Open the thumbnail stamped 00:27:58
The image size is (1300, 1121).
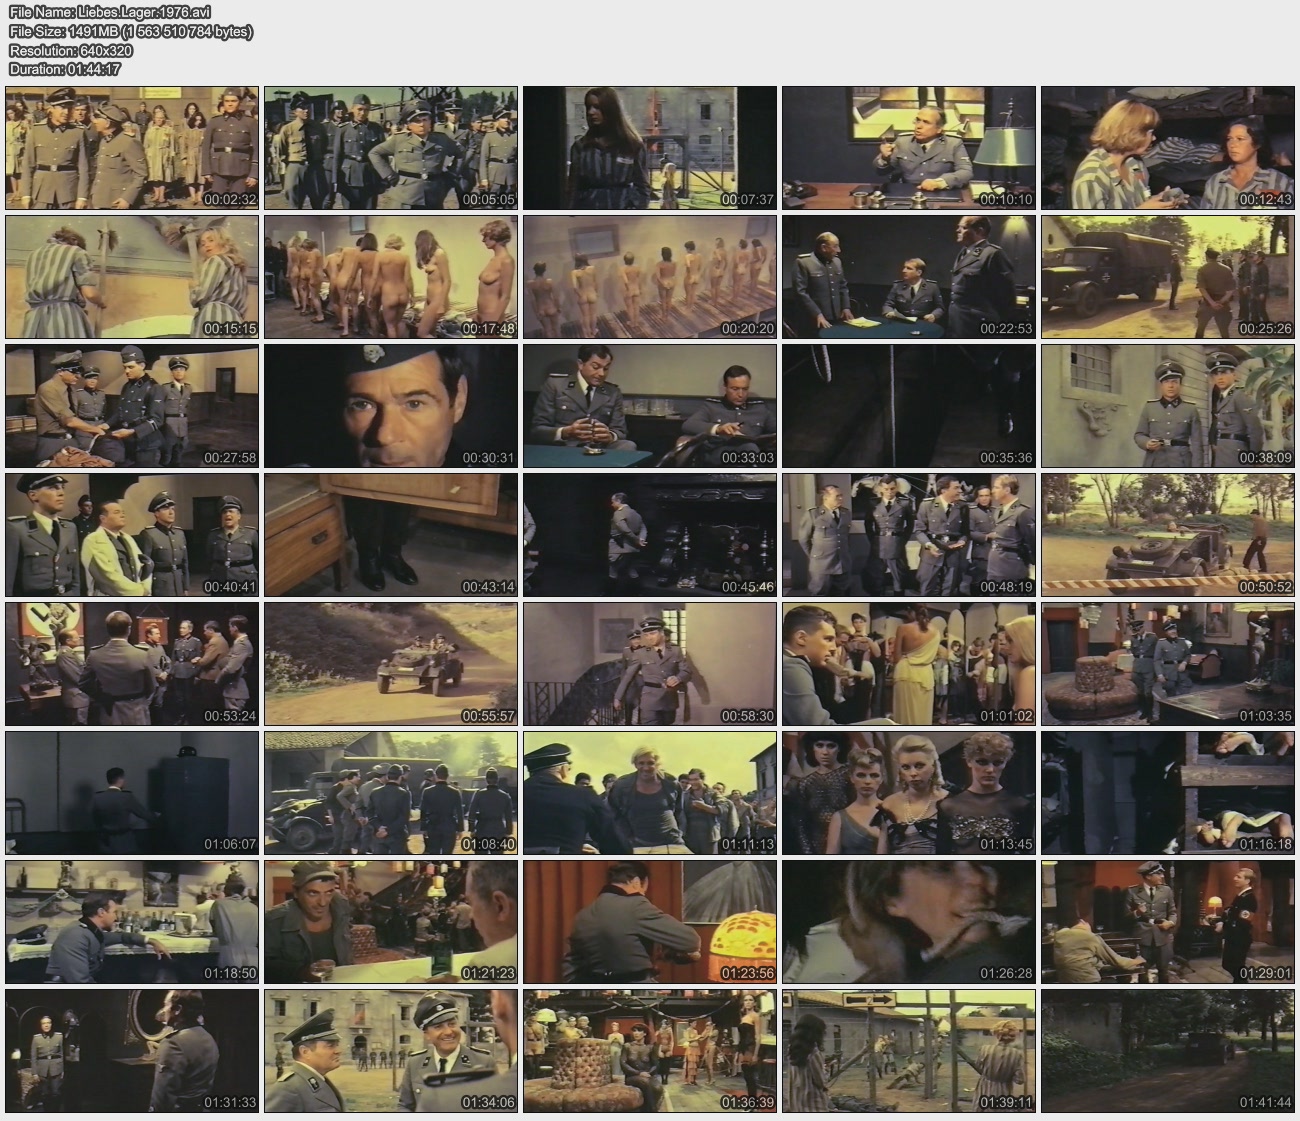click(x=132, y=406)
